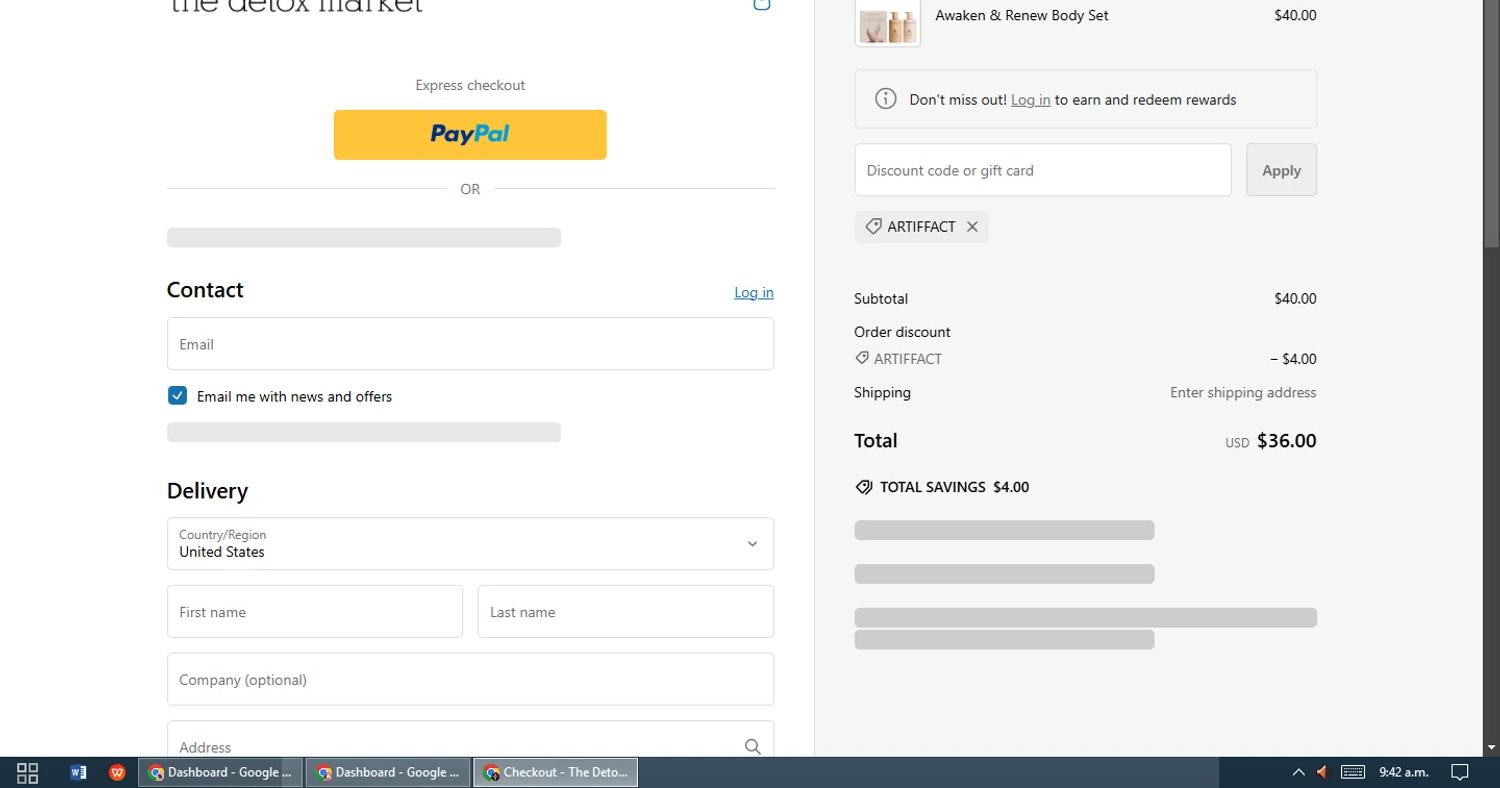Viewport: 1500px width, 788px height.
Task: Open the Word icon in the taskbar
Action: tap(78, 772)
